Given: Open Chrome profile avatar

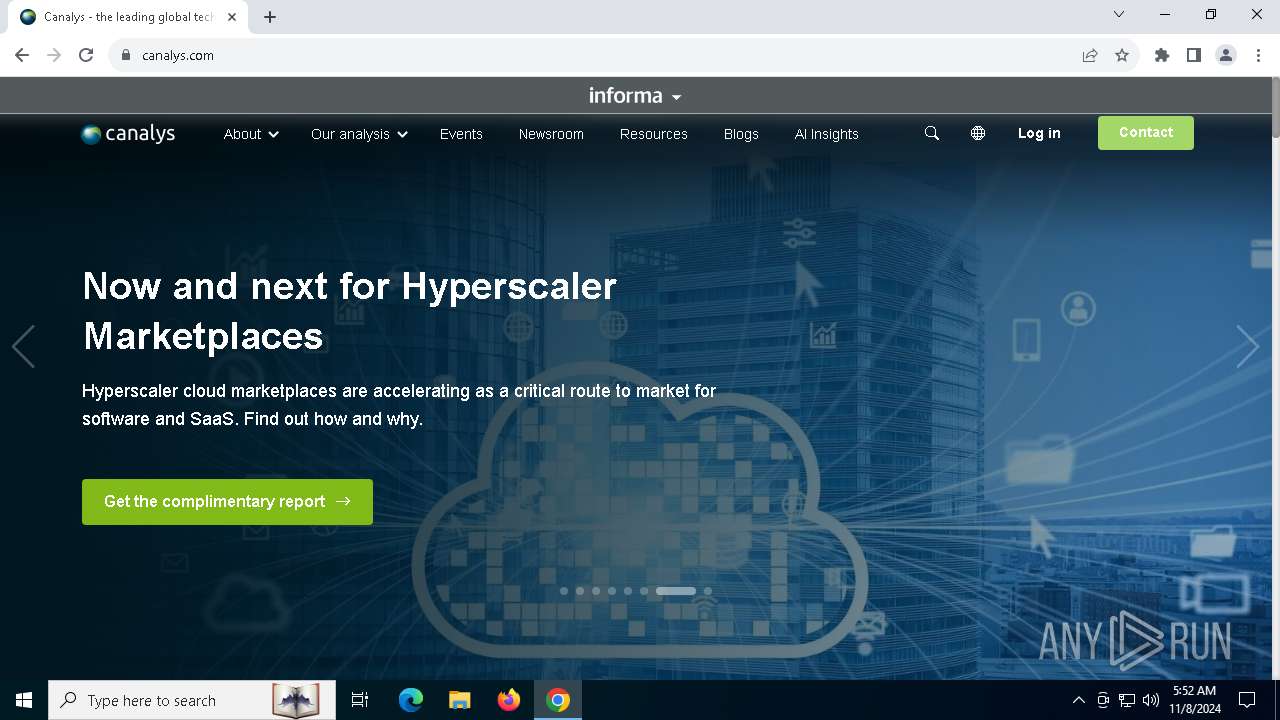Looking at the screenshot, I should click(1226, 55).
